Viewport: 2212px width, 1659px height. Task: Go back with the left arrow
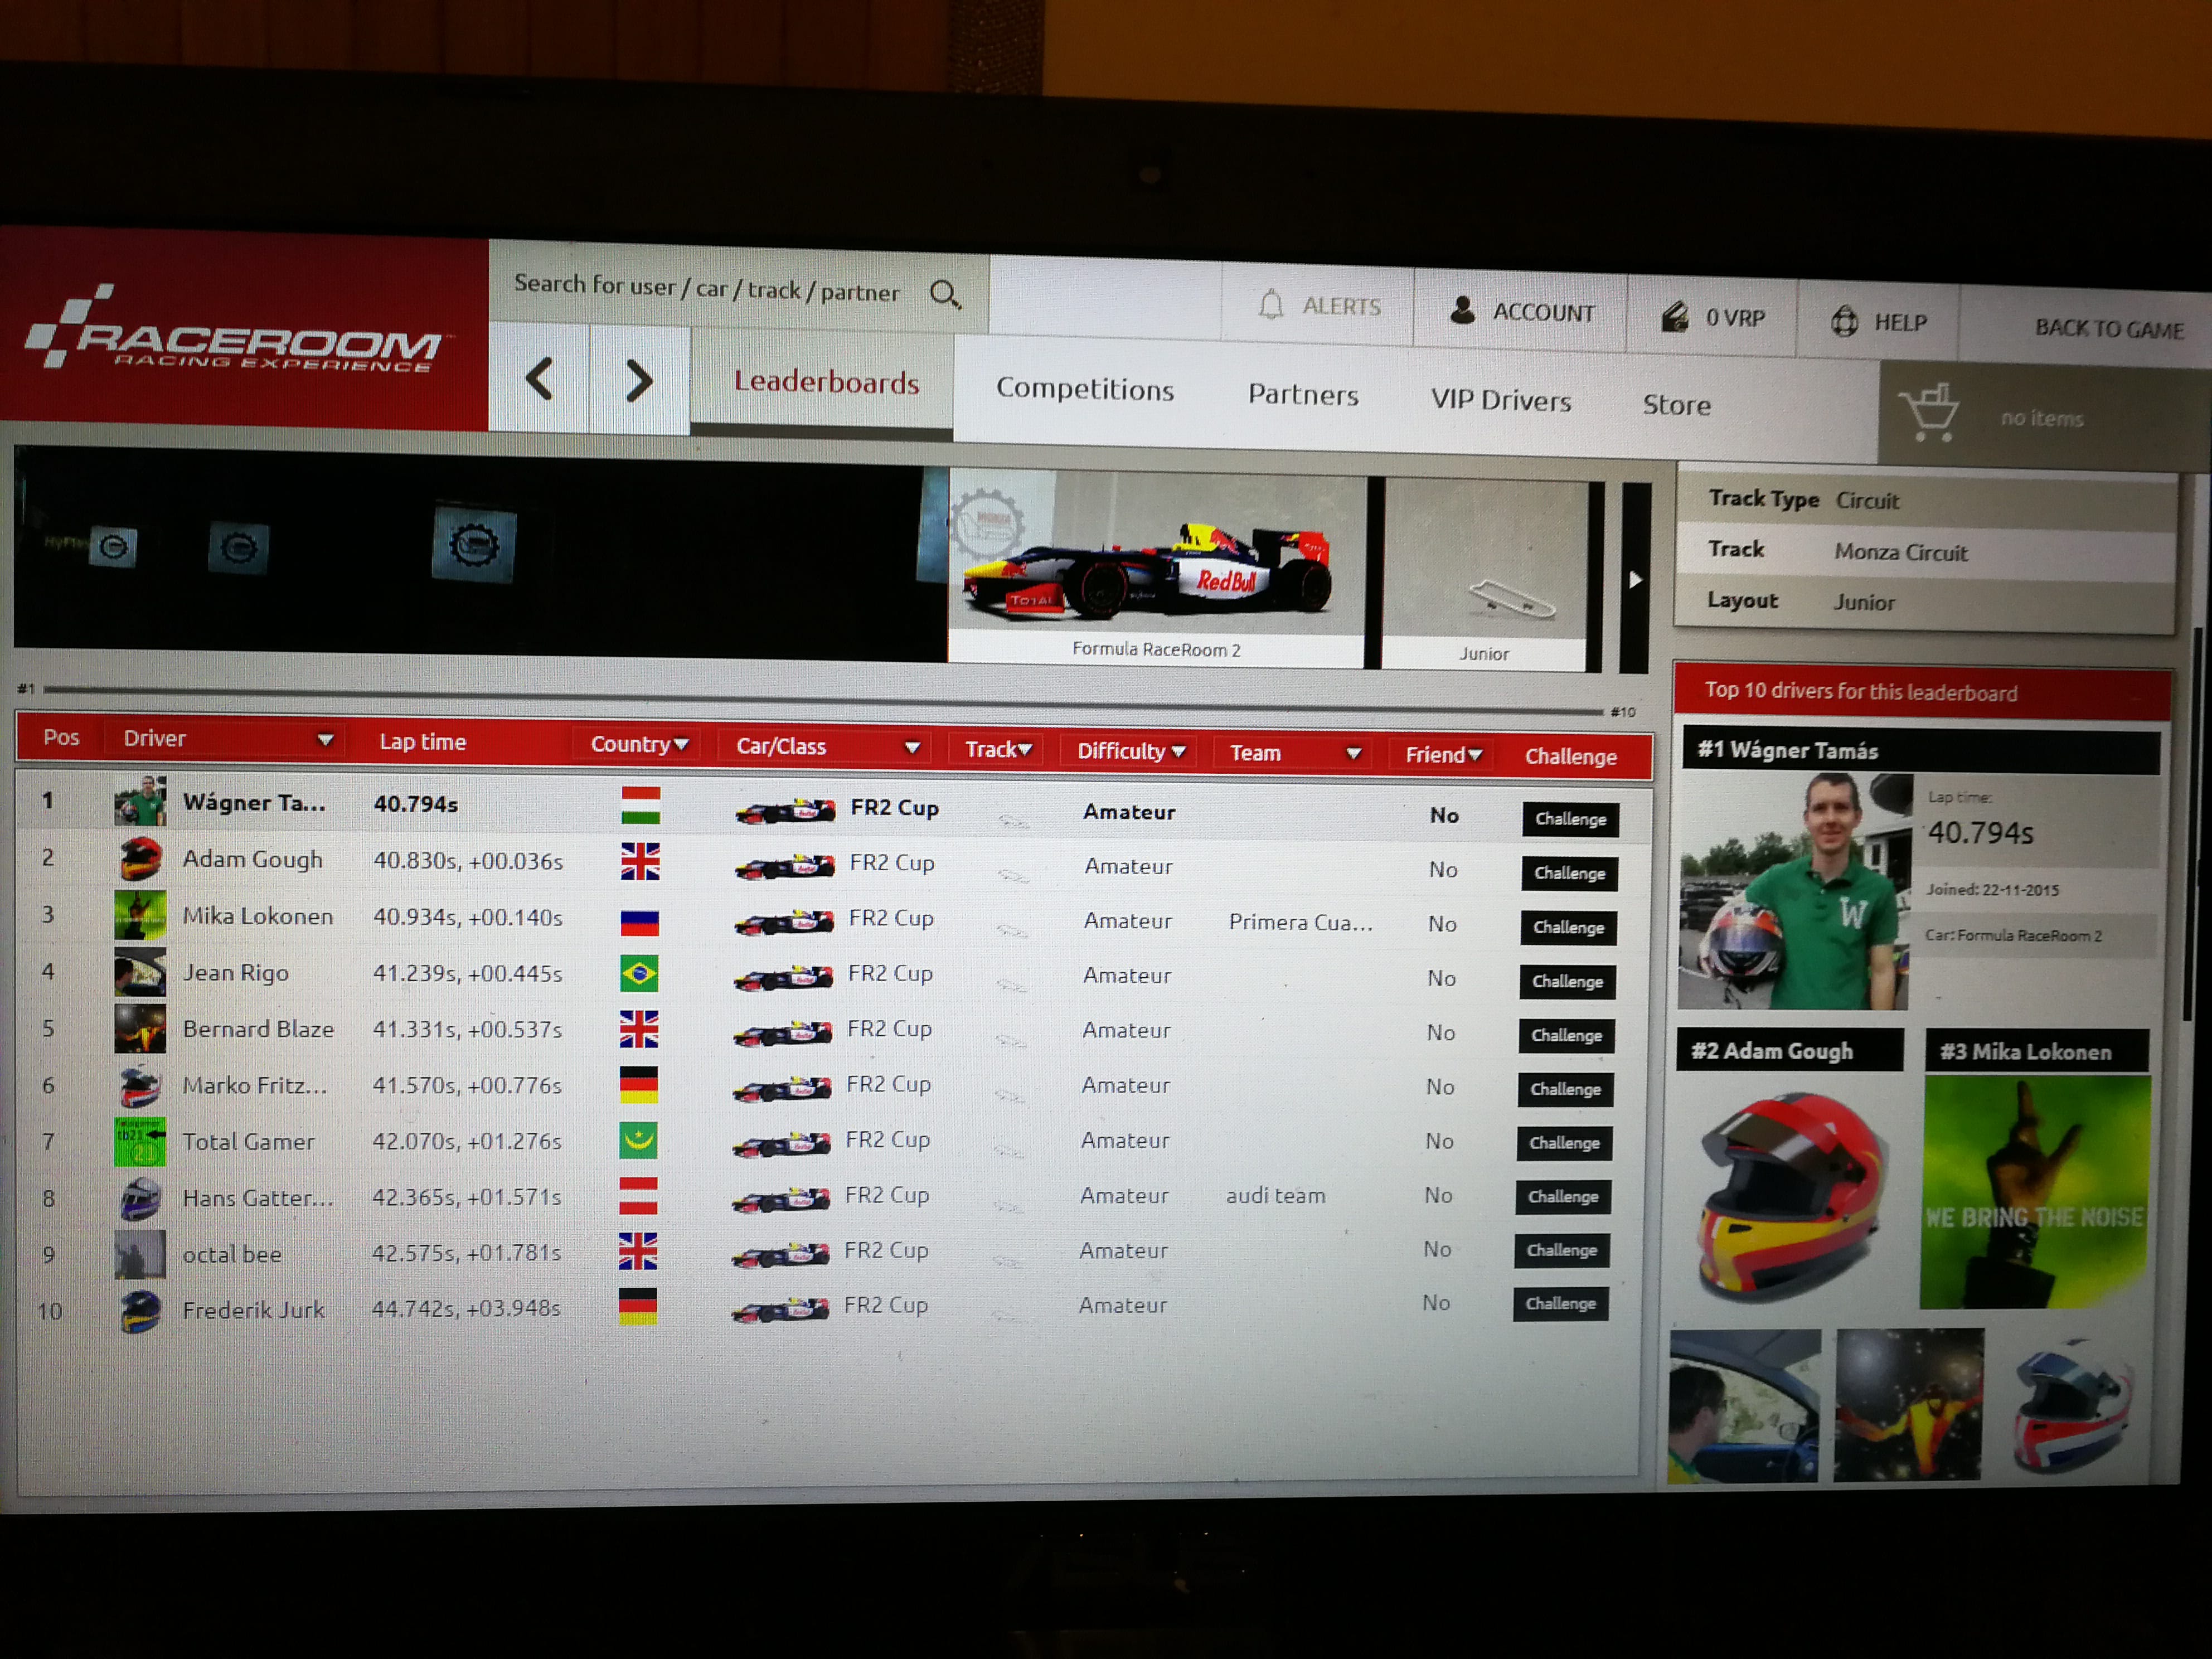(540, 379)
